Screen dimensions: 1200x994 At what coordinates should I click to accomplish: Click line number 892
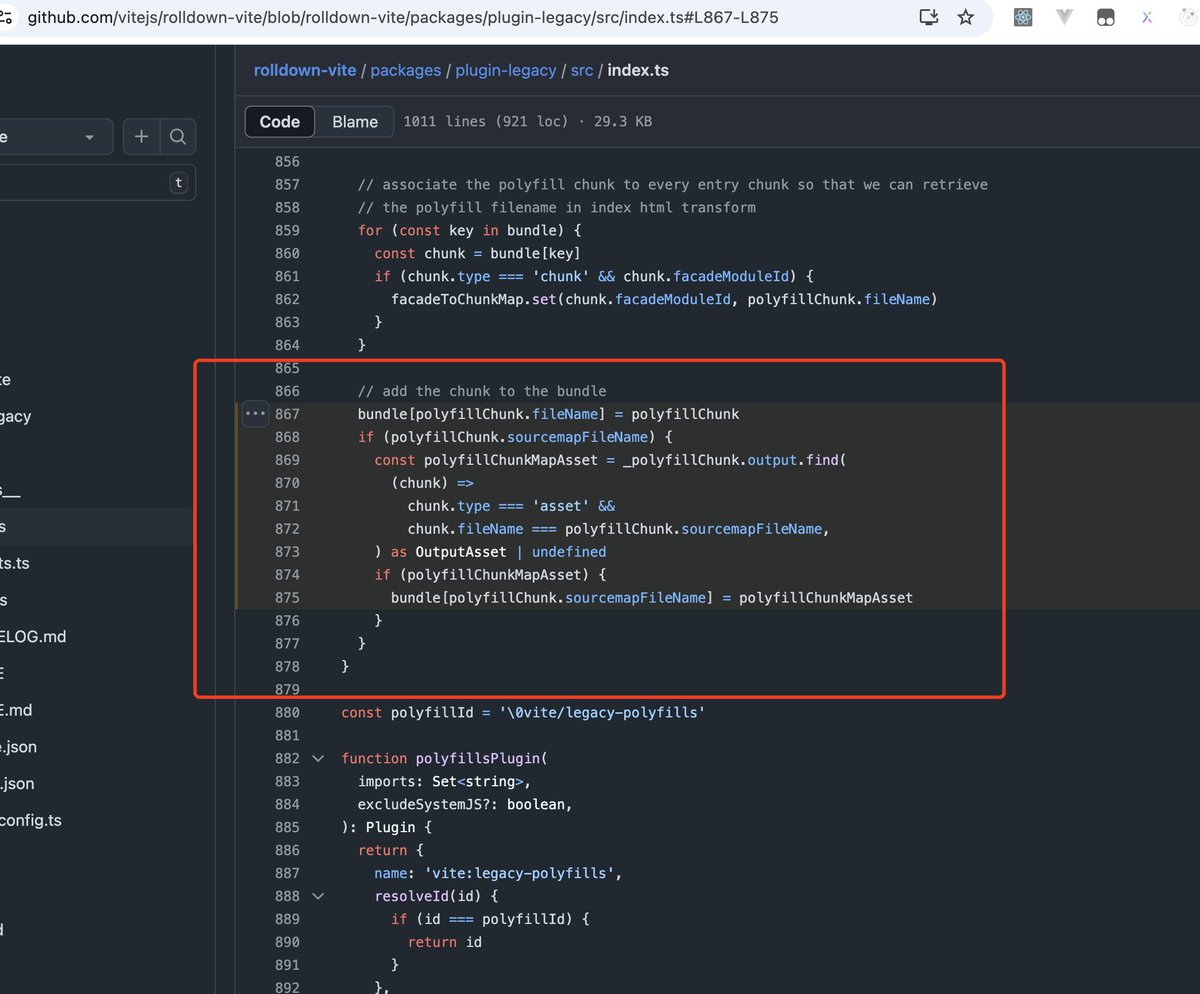tap(287, 988)
